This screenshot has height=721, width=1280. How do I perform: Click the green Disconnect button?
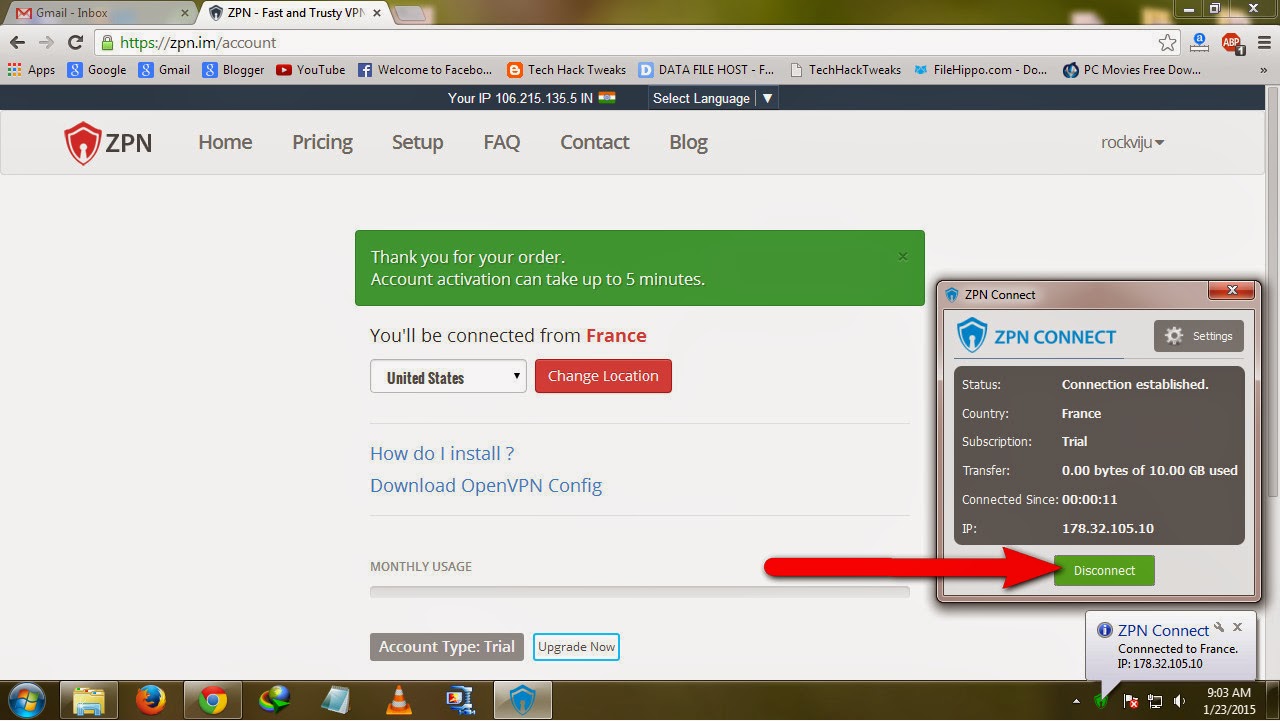click(x=1104, y=570)
